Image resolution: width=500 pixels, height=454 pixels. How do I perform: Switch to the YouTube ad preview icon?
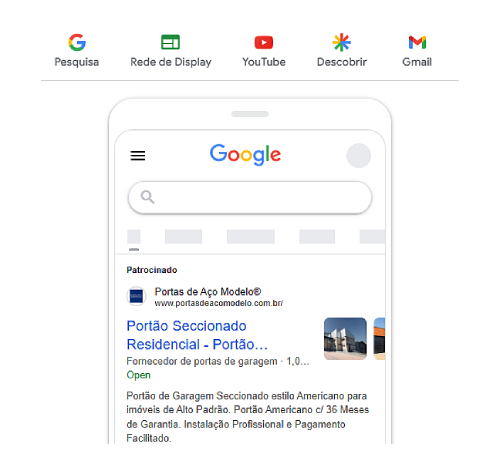tap(264, 42)
